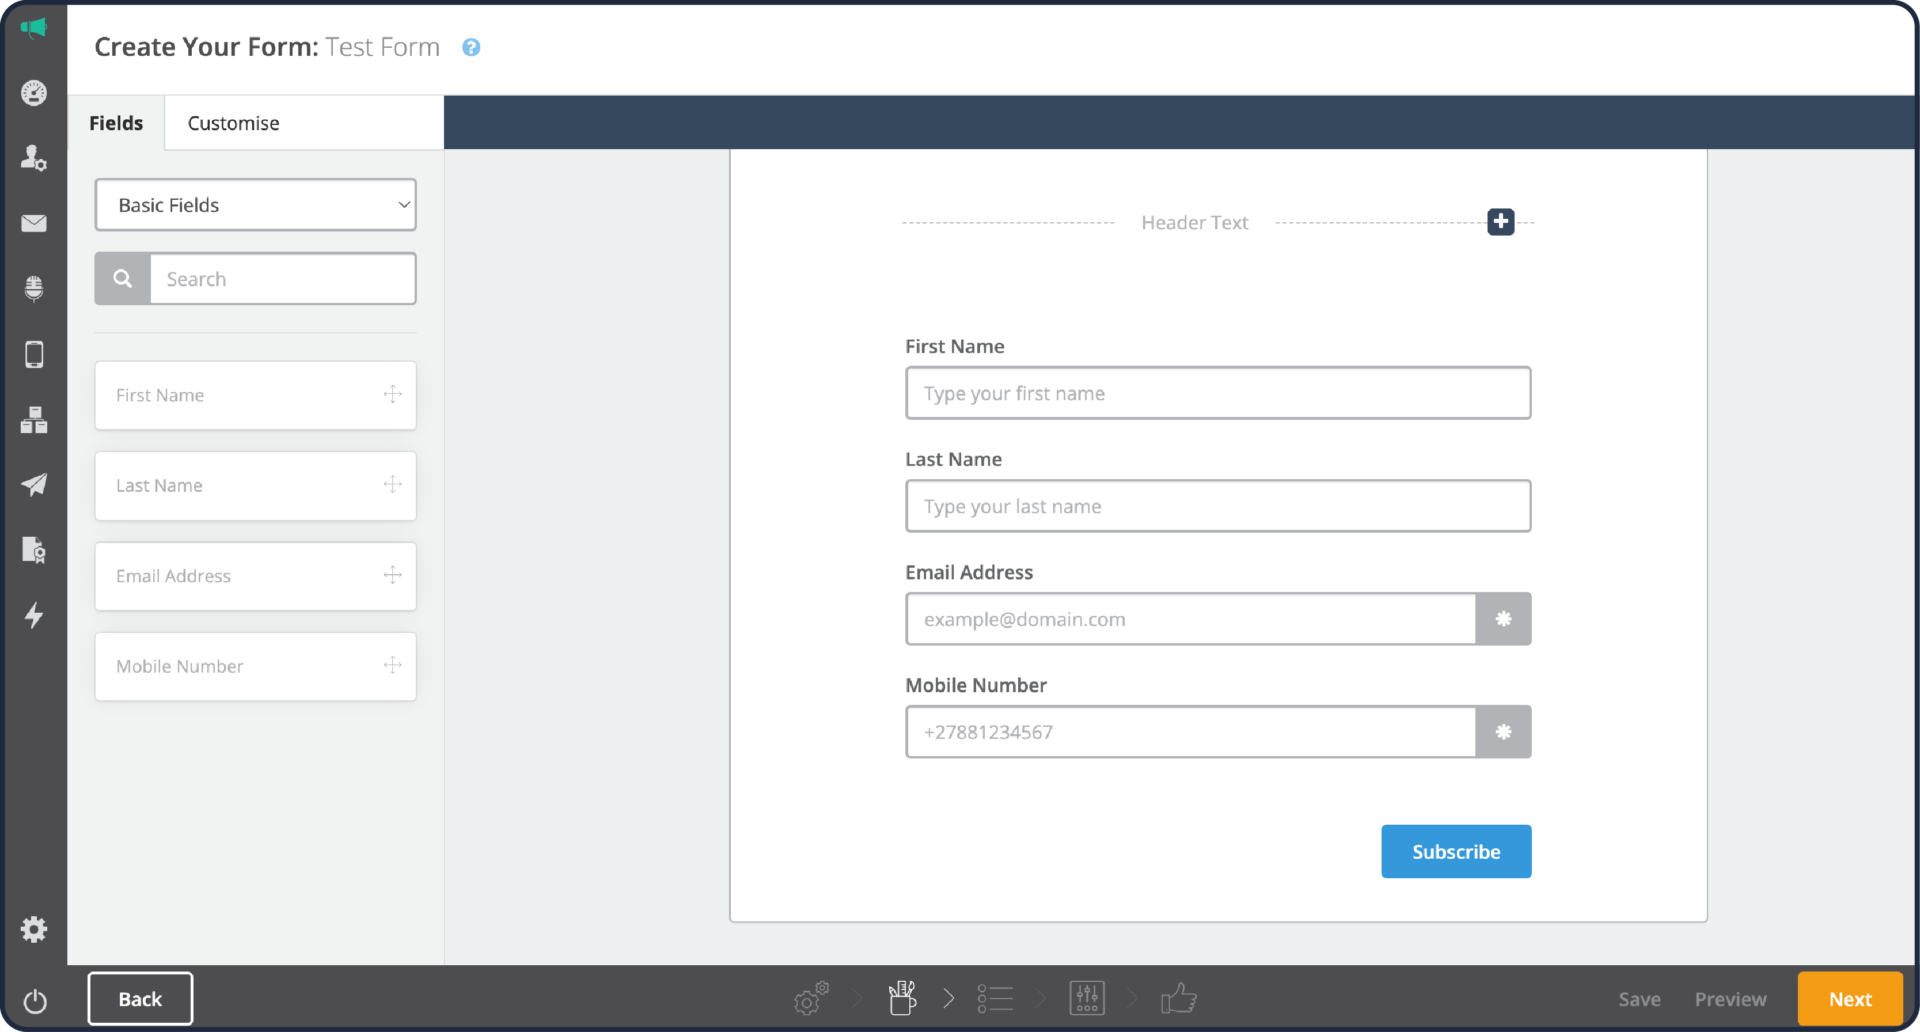Viewport: 1920px width, 1032px height.
Task: Click the microphone broadcast icon
Action: pyautogui.click(x=33, y=288)
